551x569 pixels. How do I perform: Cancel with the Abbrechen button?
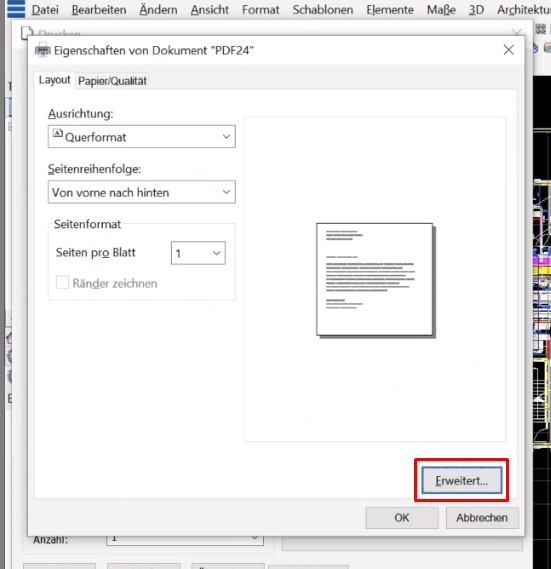point(482,518)
